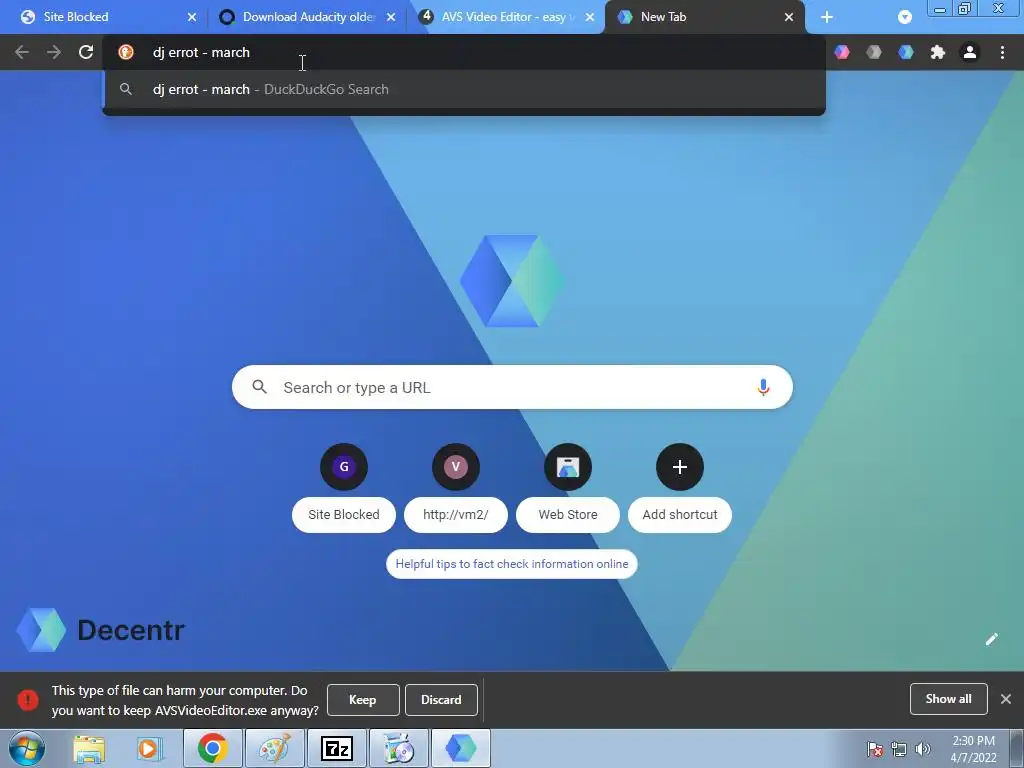Screen dimensions: 1024x768
Task: Switch to the Site Blocked tab
Action: 106,17
